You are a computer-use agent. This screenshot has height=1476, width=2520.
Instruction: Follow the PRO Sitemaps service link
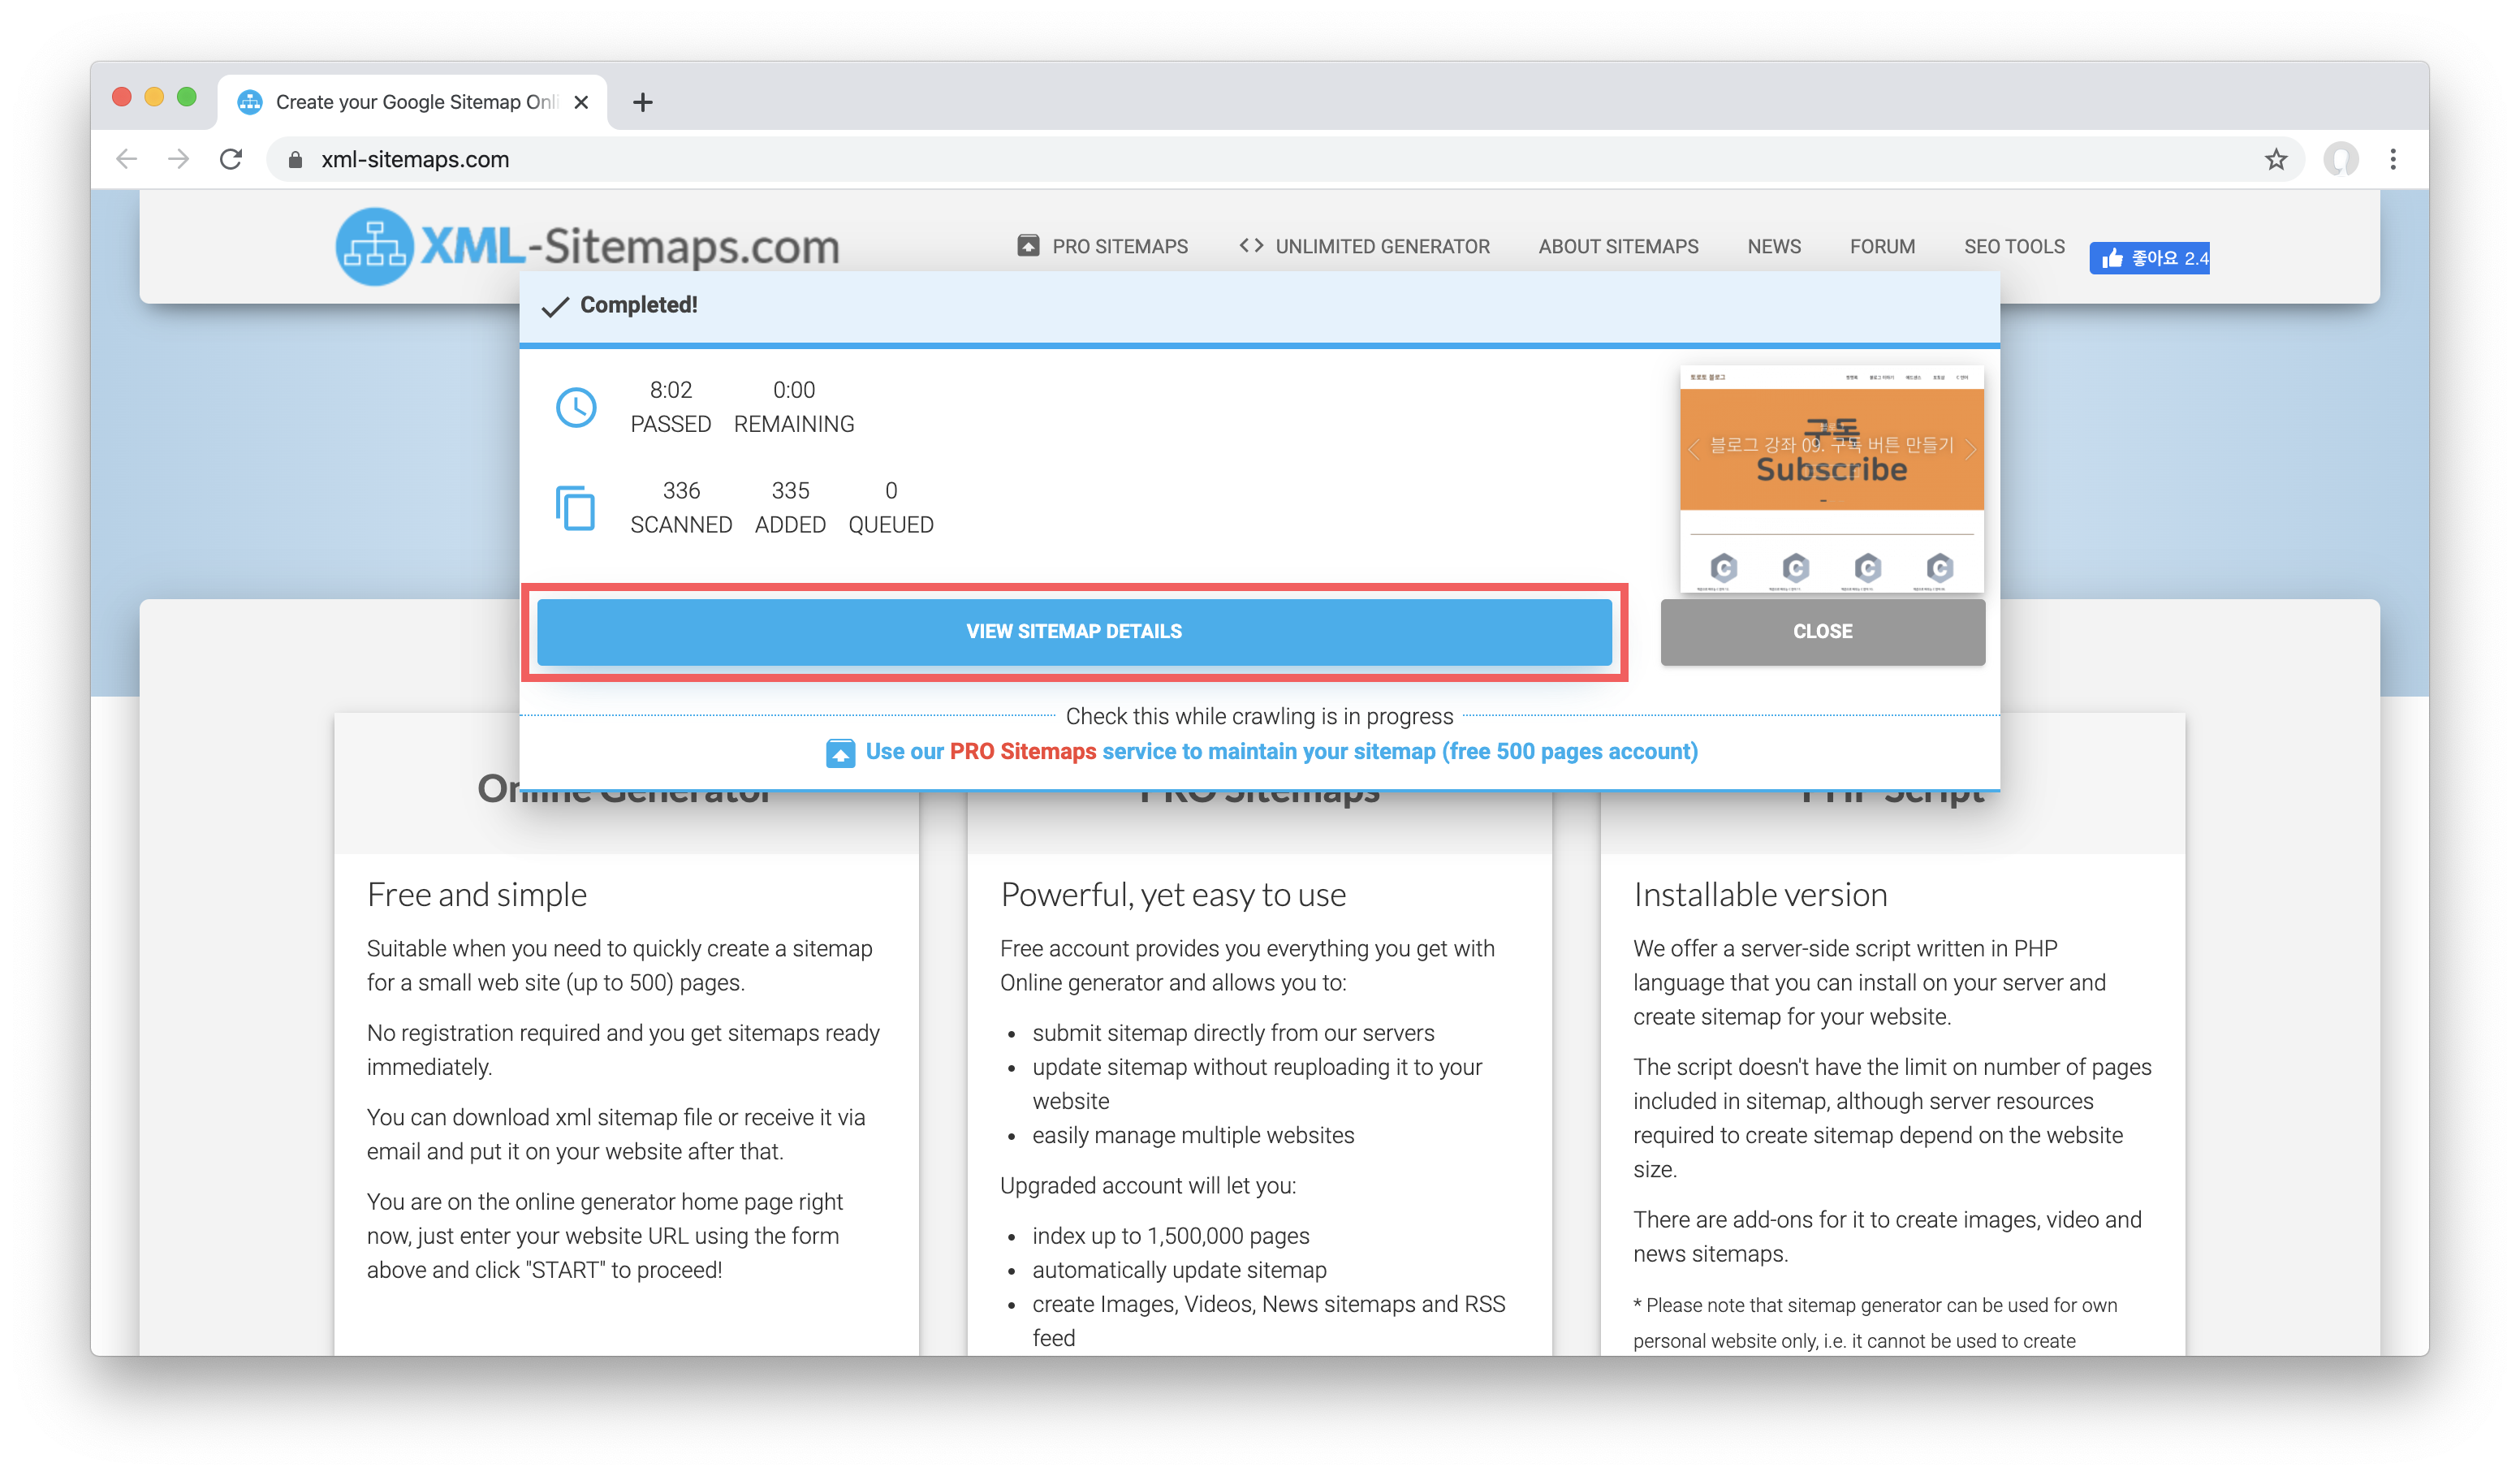(x=1280, y=751)
